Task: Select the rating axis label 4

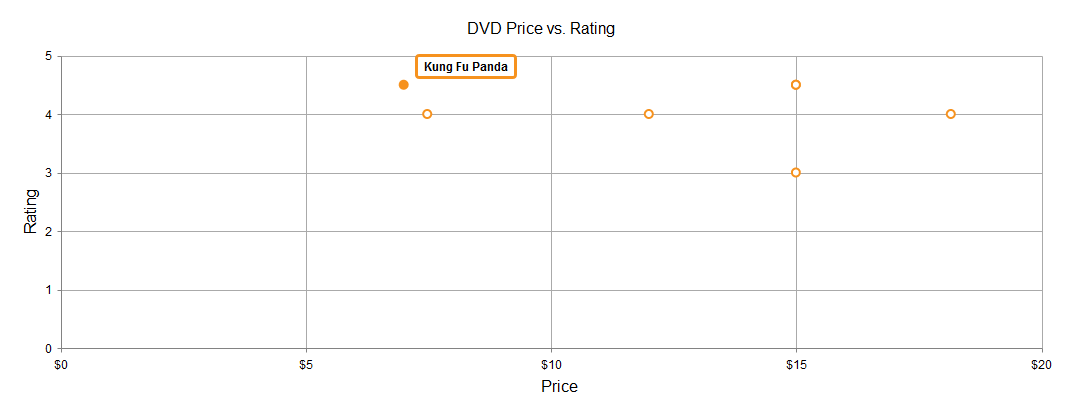Action: coord(49,114)
